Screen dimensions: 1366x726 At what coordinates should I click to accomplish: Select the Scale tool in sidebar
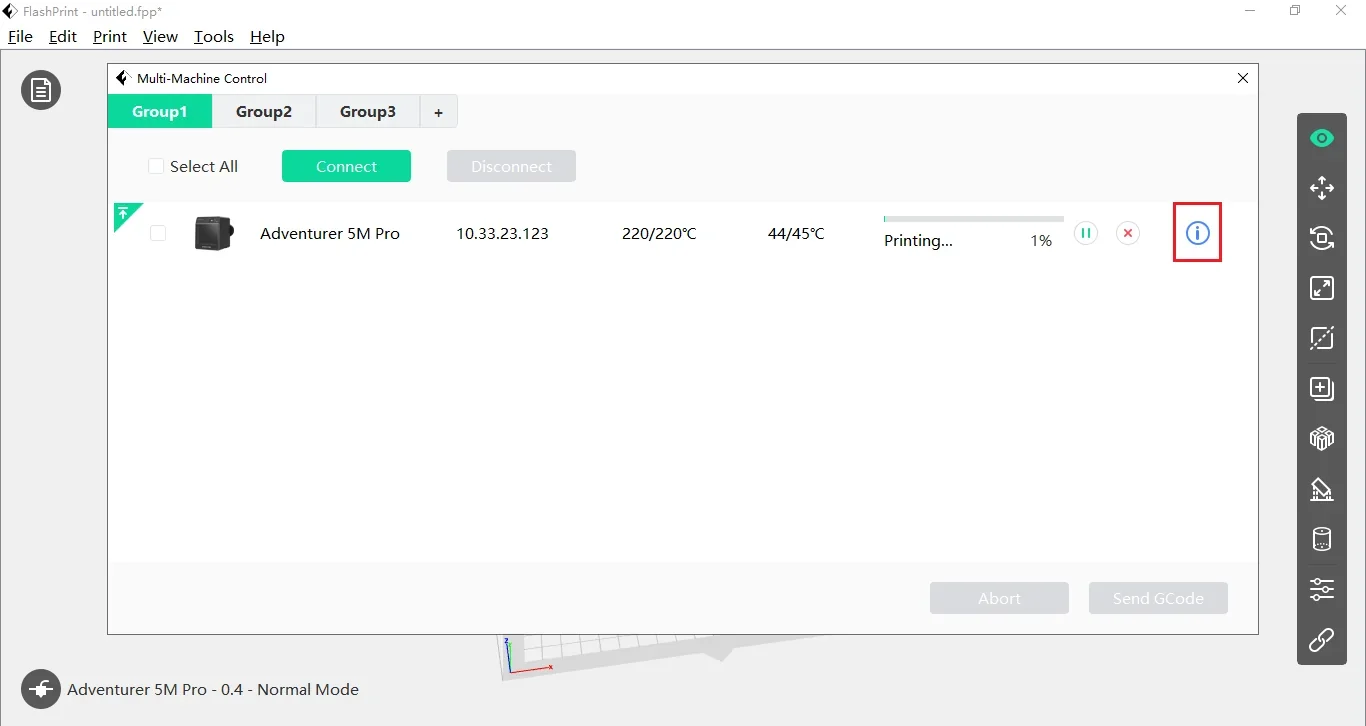1322,288
